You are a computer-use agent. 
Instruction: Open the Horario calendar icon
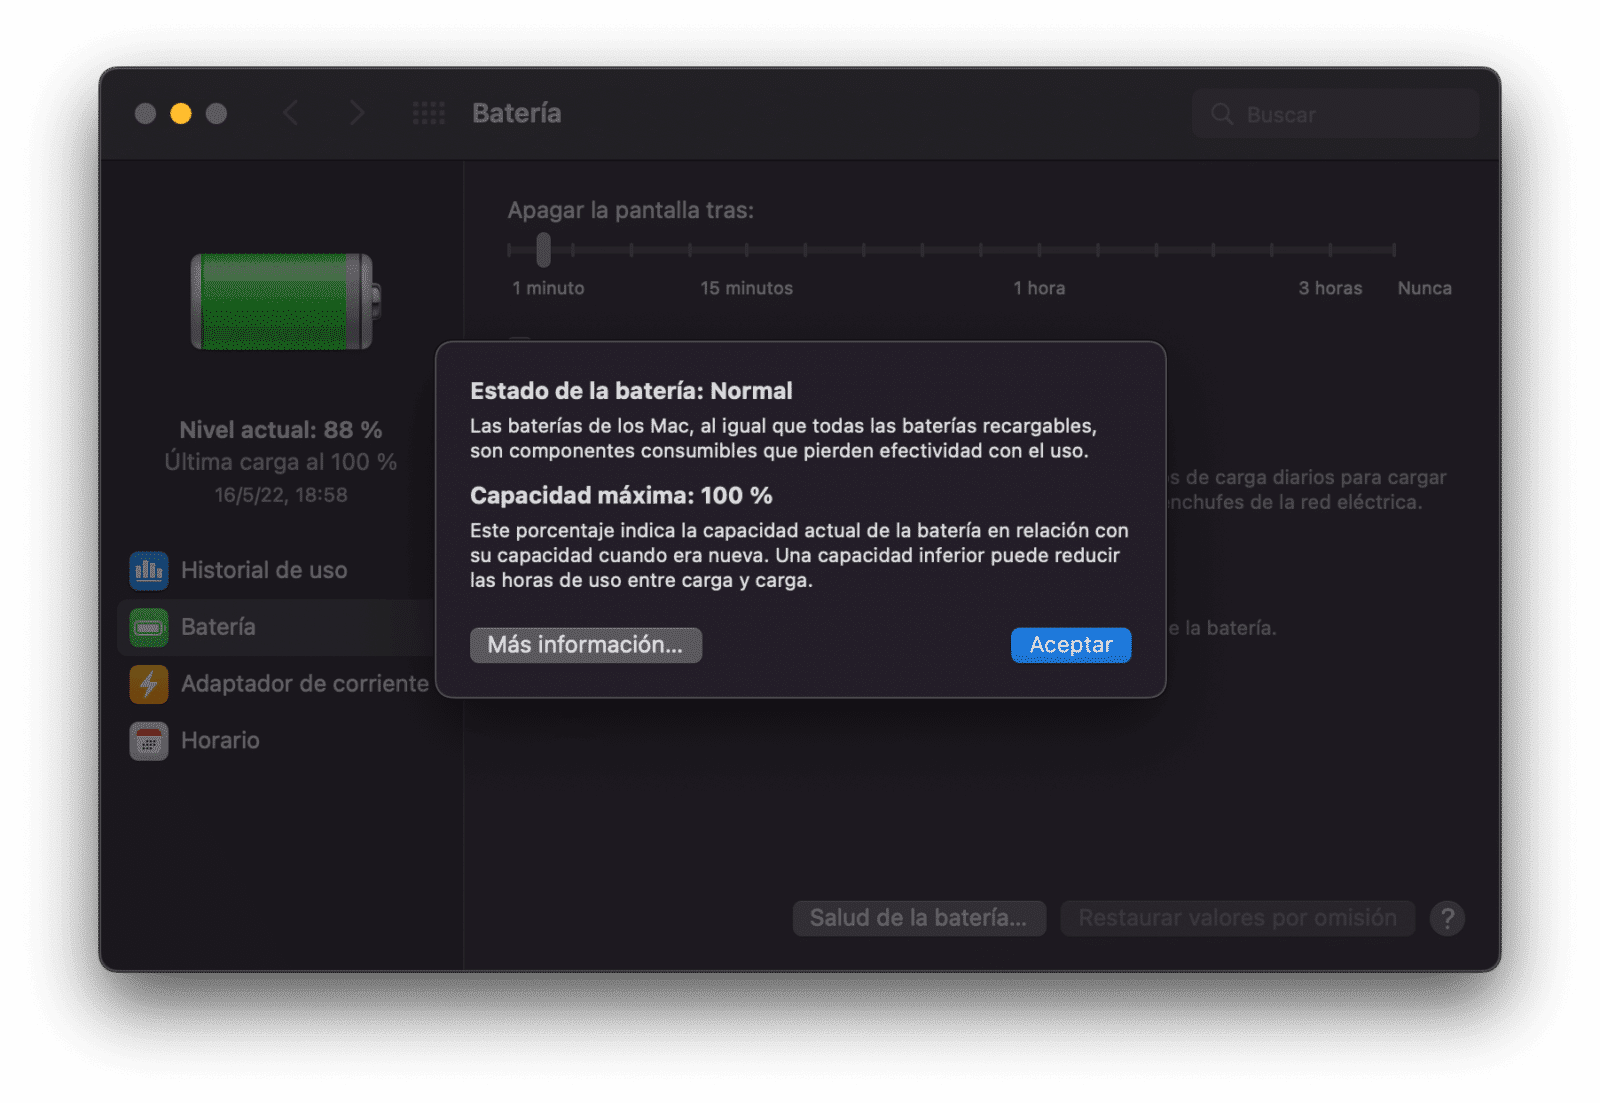(148, 741)
